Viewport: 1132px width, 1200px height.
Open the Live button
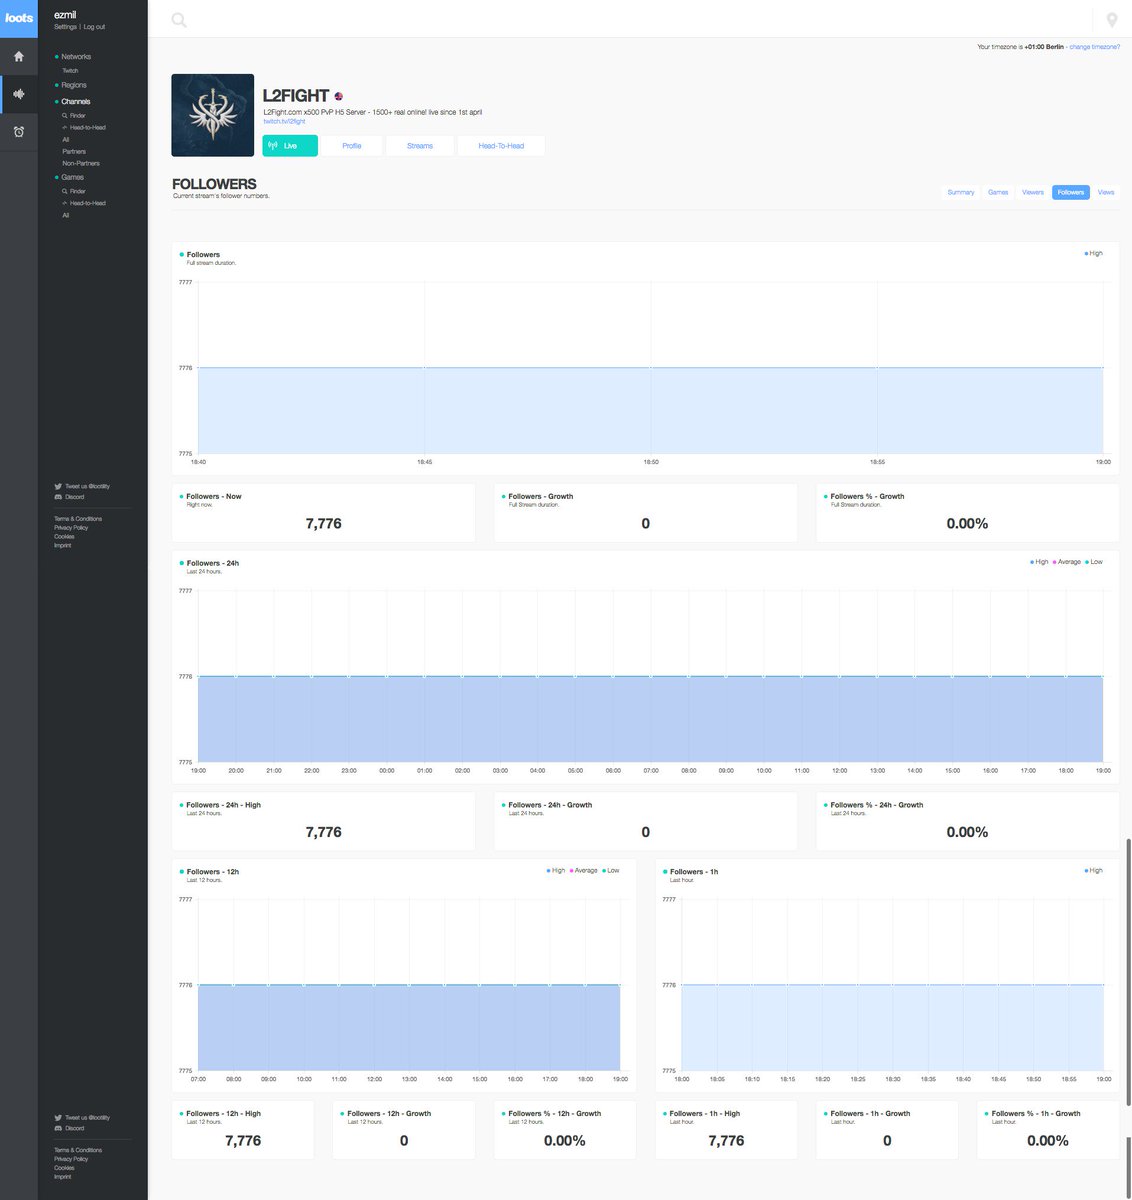[290, 146]
